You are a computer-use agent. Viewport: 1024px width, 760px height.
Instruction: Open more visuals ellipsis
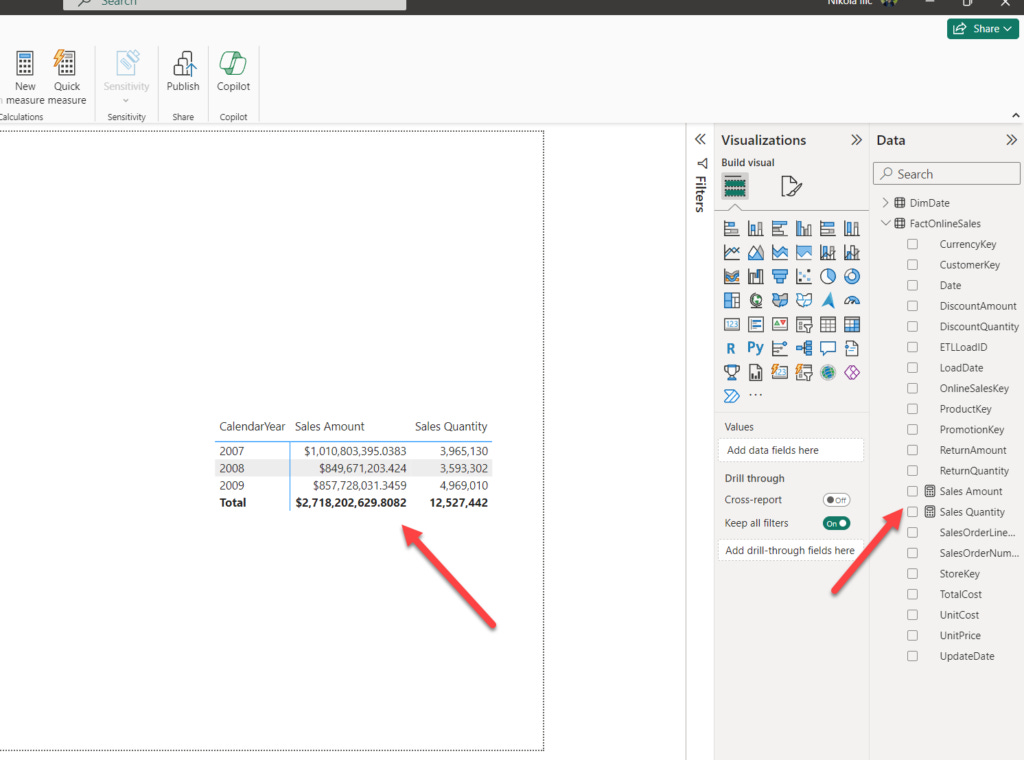point(756,395)
